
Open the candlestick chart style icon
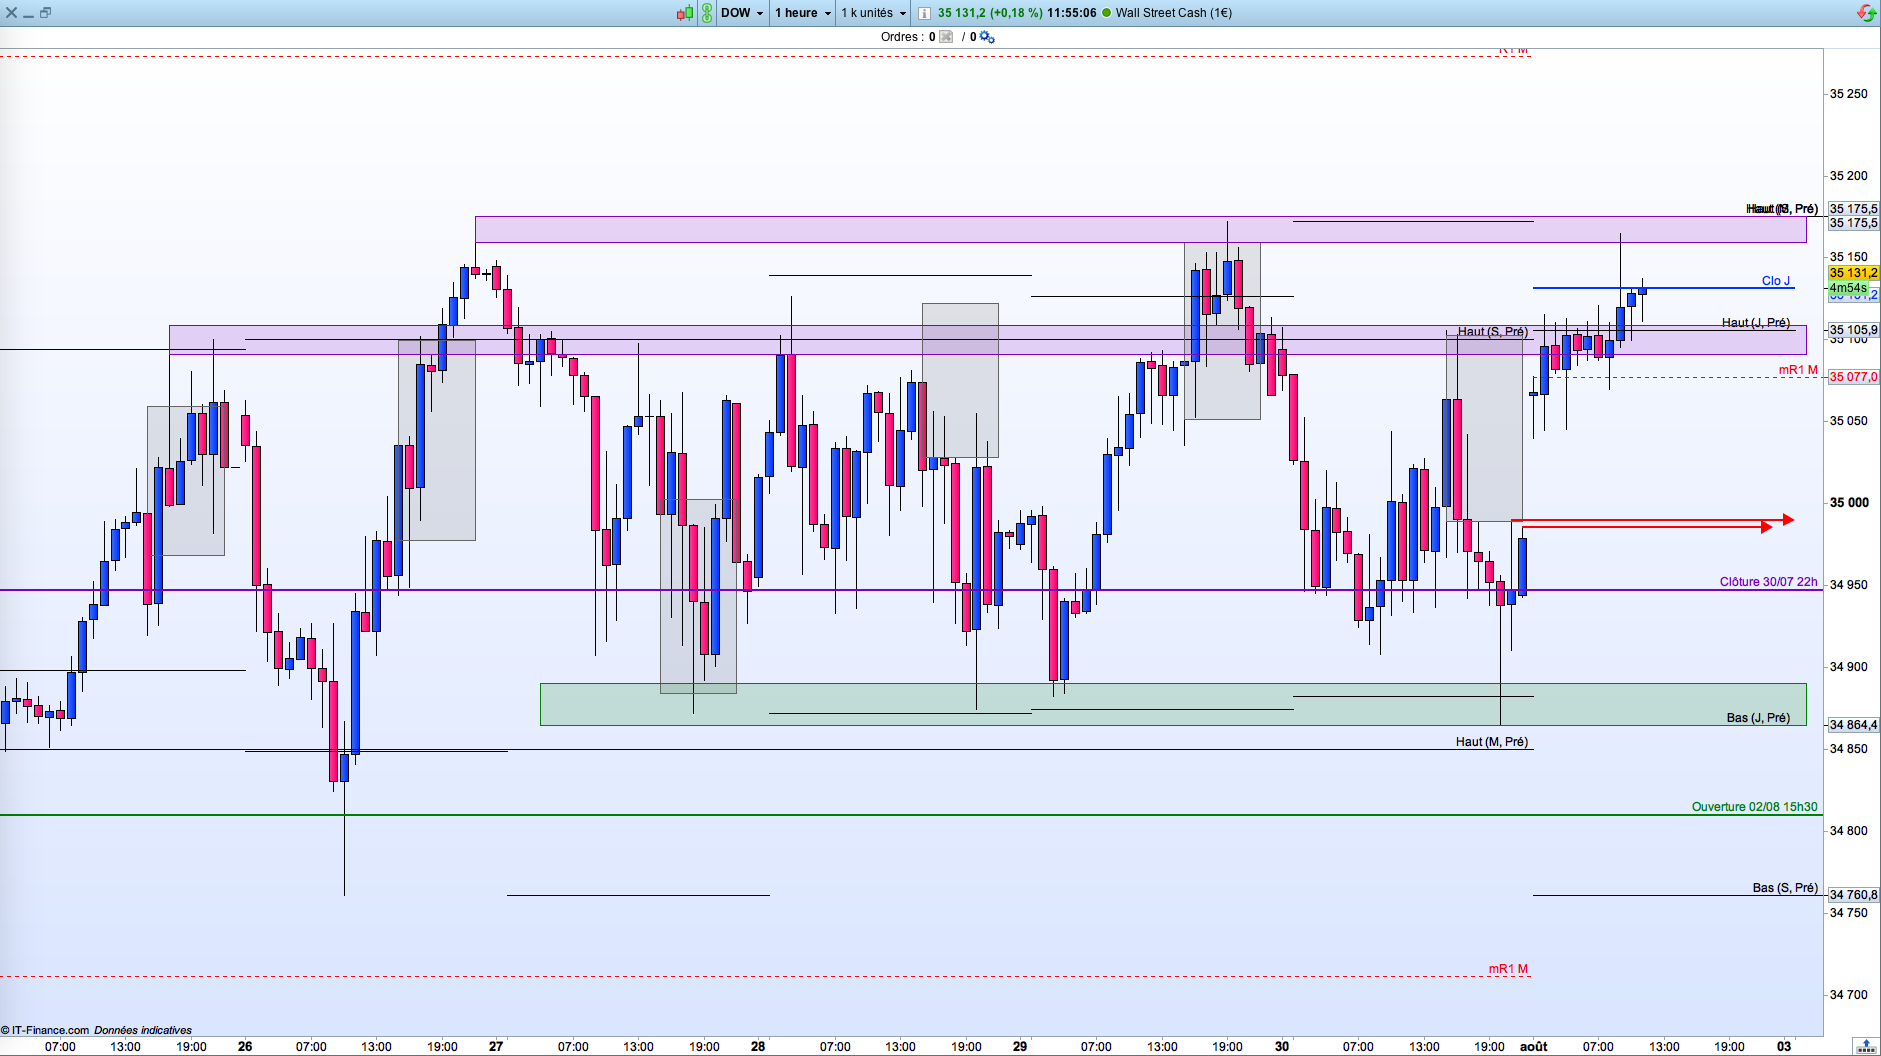click(685, 13)
